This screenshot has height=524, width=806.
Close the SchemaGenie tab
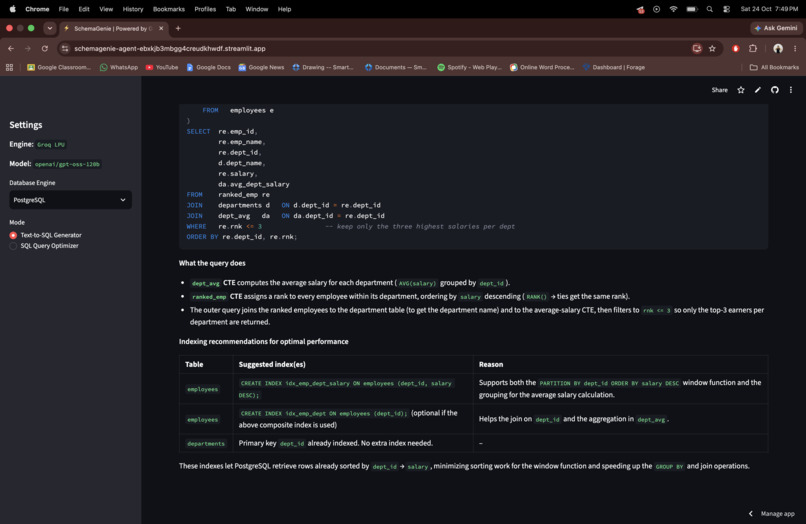(161, 28)
